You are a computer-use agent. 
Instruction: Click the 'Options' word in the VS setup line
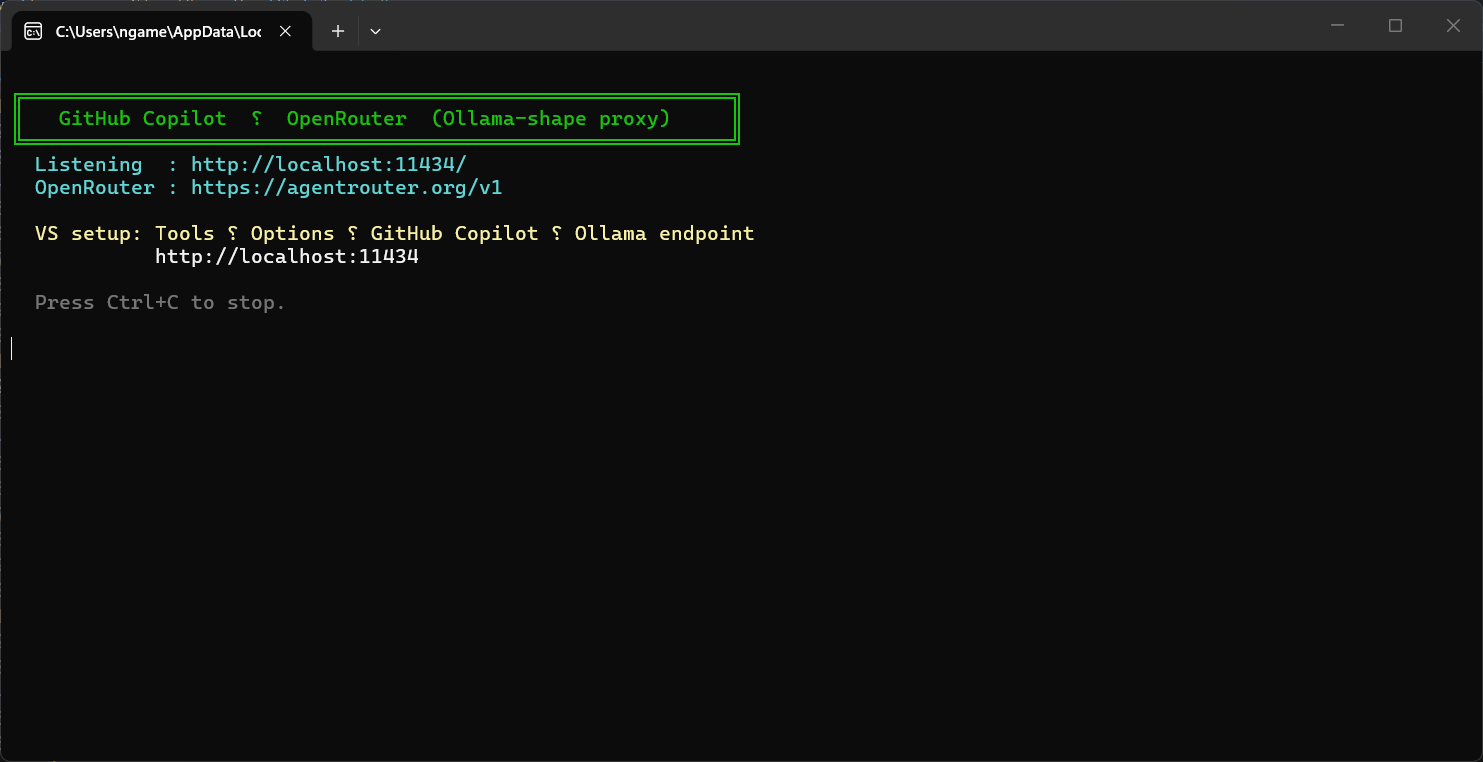tap(293, 233)
